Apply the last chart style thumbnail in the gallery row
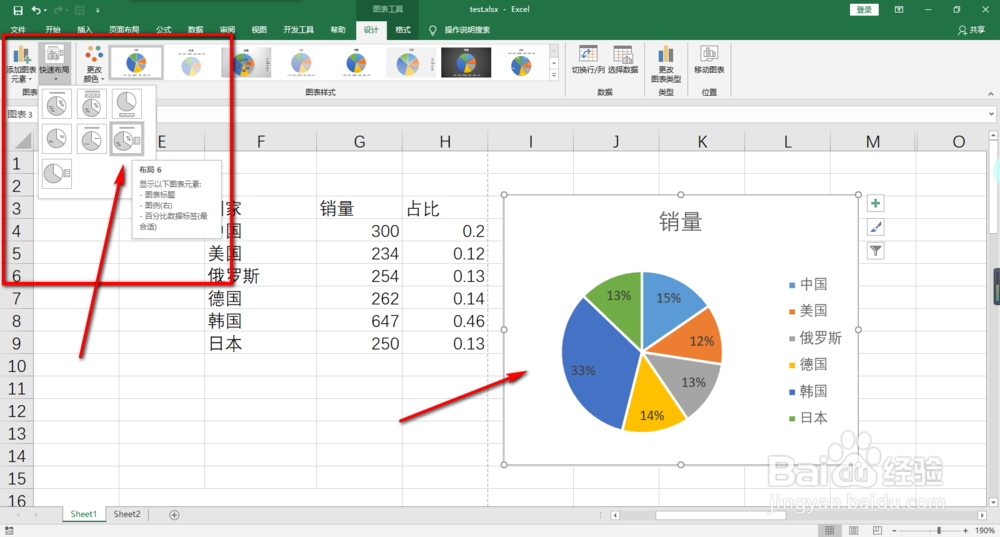This screenshot has width=1000, height=537. (521, 63)
